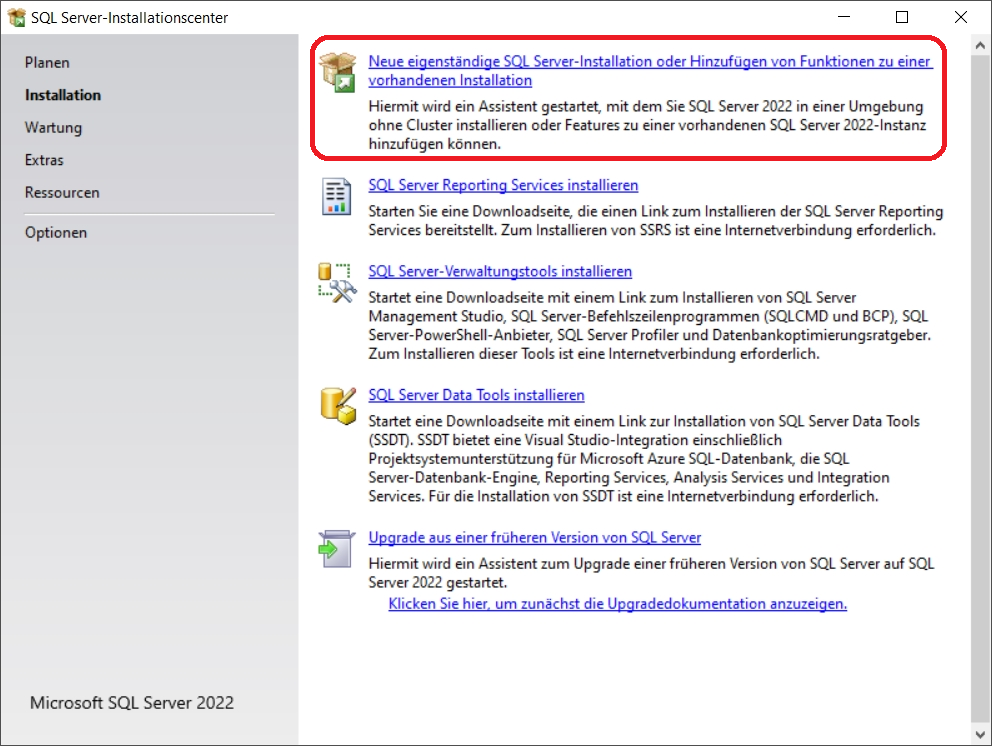The height and width of the screenshot is (746, 992).
Task: Go to the Ressourcen section
Action: tap(62, 192)
